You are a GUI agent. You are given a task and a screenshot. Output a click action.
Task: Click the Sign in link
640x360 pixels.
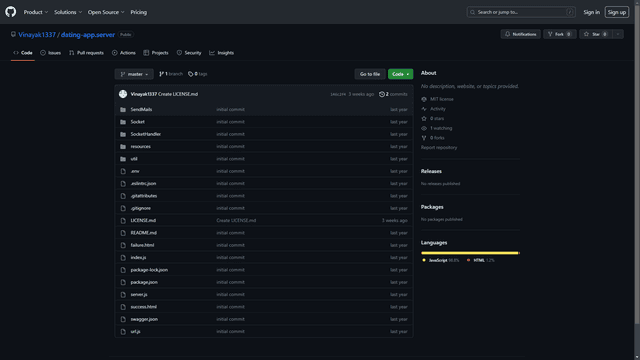(x=591, y=12)
